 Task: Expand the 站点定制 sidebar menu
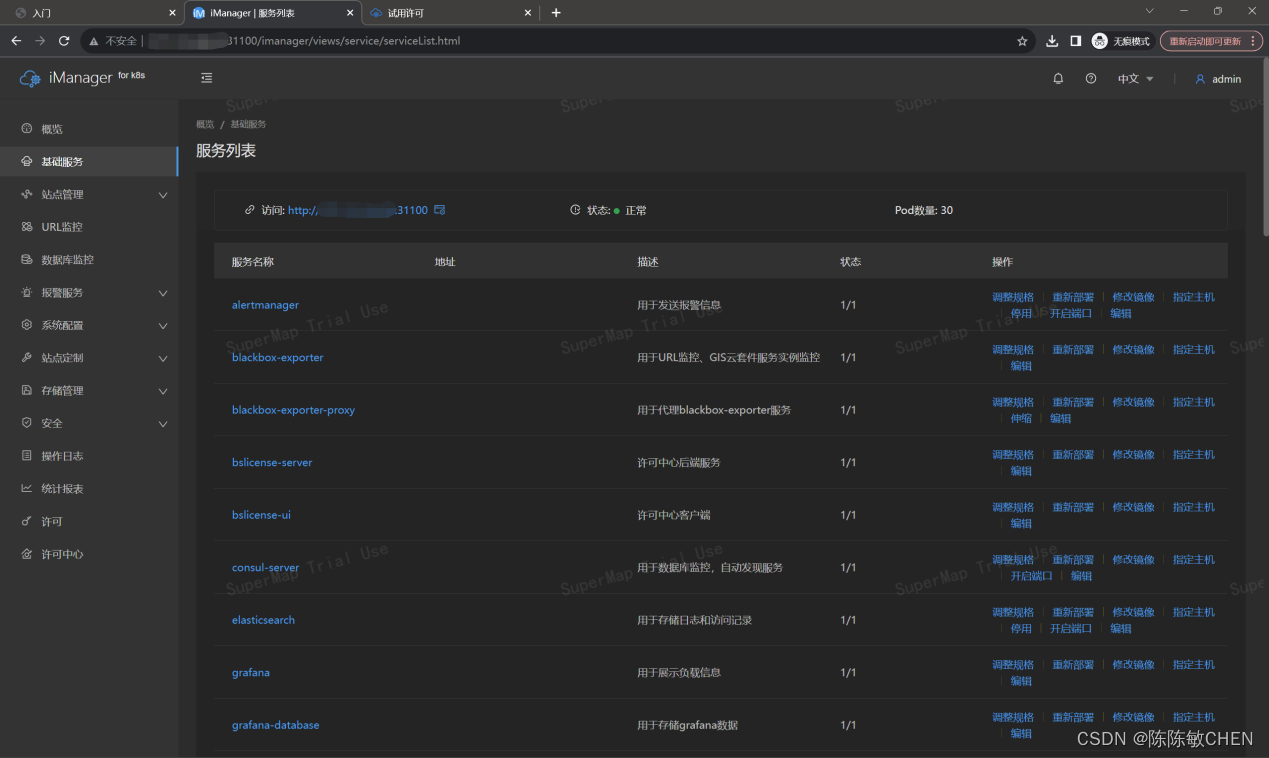click(x=163, y=358)
